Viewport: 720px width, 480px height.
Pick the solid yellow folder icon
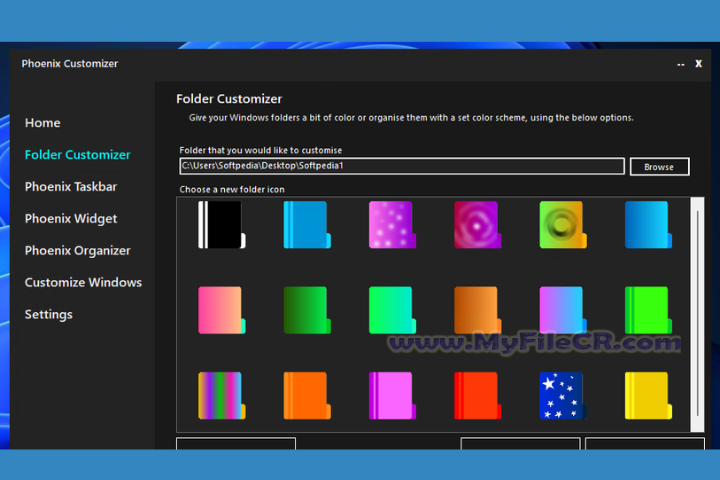pos(648,395)
